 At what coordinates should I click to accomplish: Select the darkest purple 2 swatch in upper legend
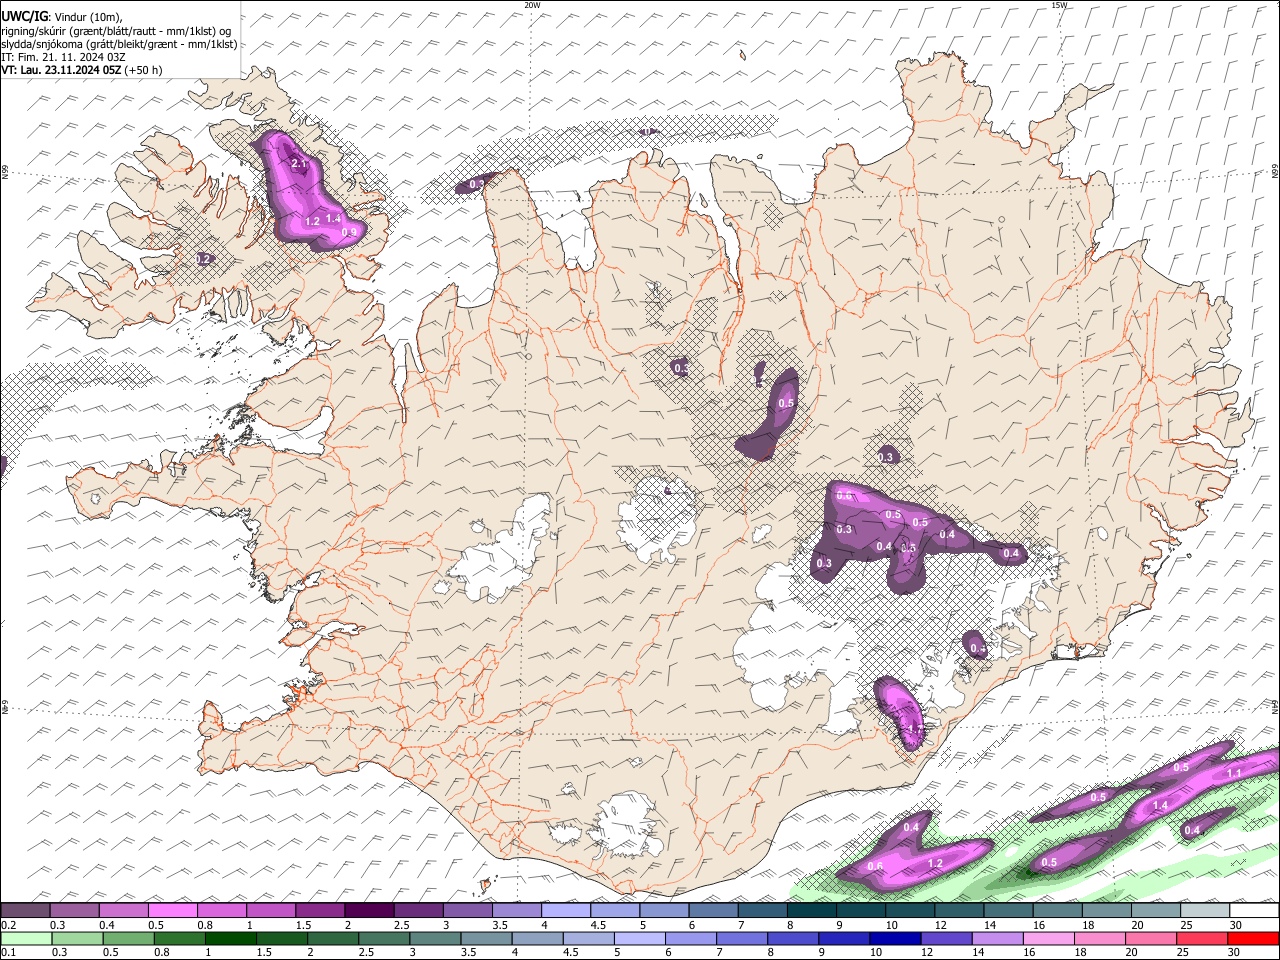pyautogui.click(x=369, y=910)
